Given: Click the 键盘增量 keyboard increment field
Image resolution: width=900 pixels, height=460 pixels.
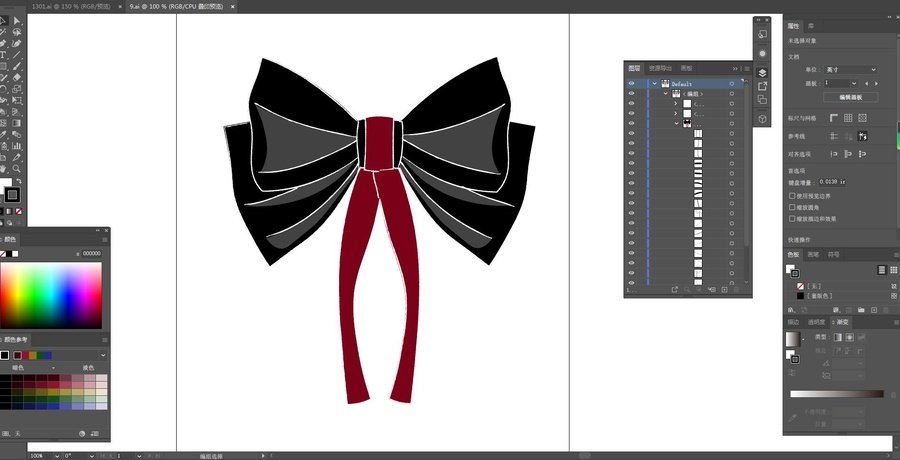Looking at the screenshot, I should coord(832,182).
